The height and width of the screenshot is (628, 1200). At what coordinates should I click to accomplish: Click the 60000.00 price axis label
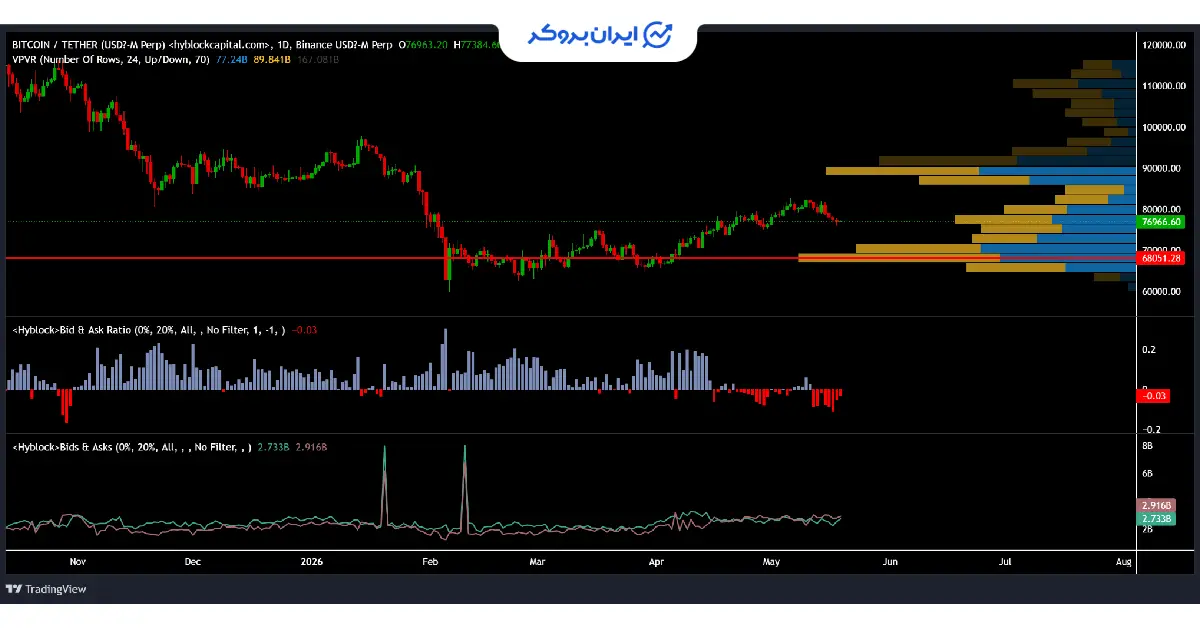click(1163, 292)
